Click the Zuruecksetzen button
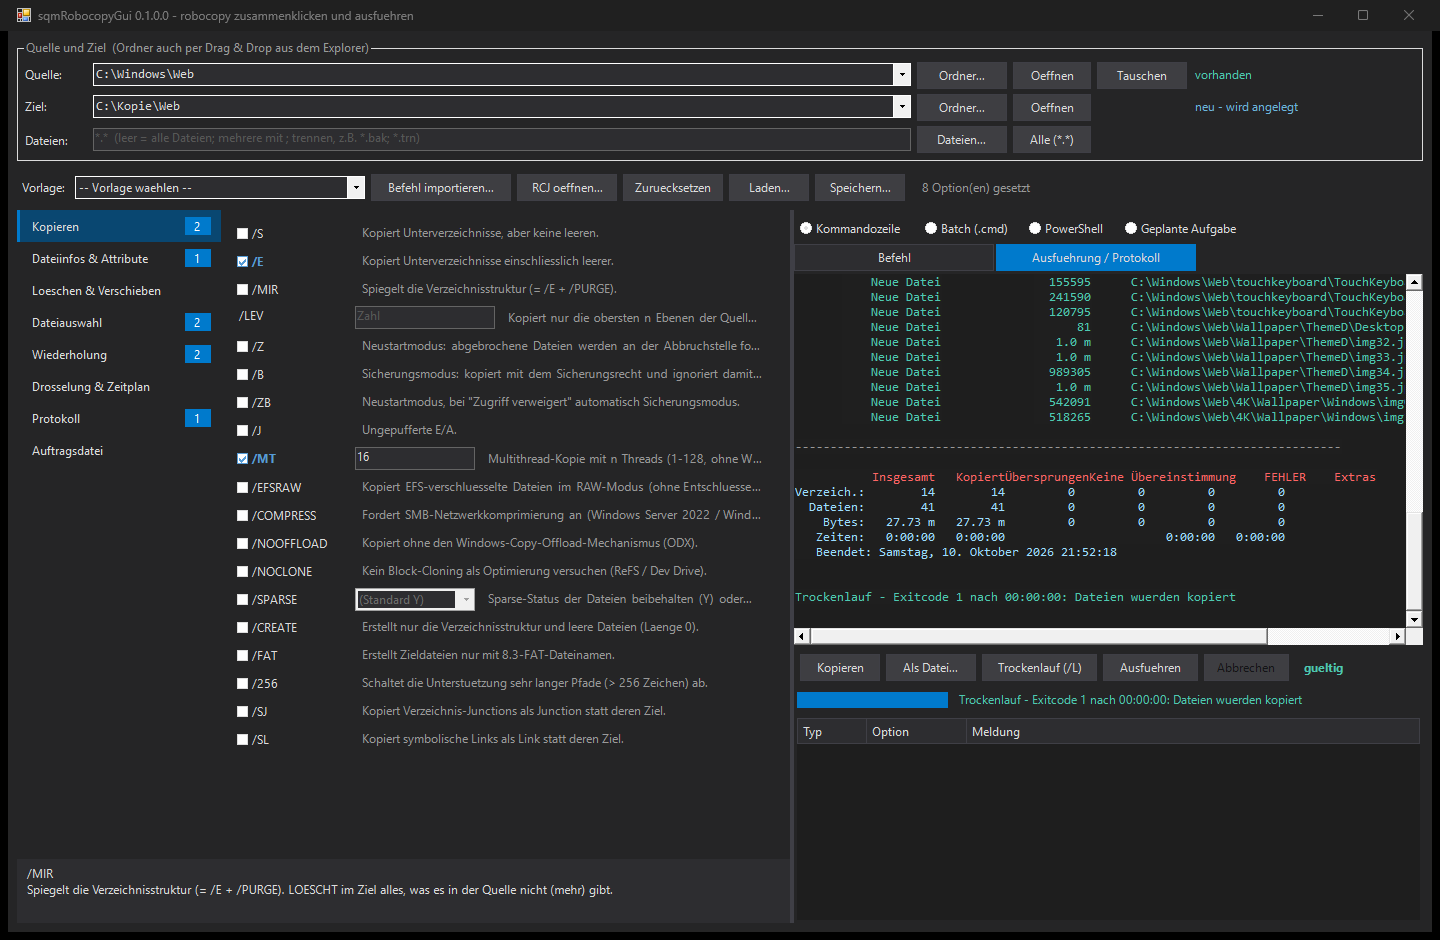Image resolution: width=1440 pixels, height=940 pixels. pos(673,188)
